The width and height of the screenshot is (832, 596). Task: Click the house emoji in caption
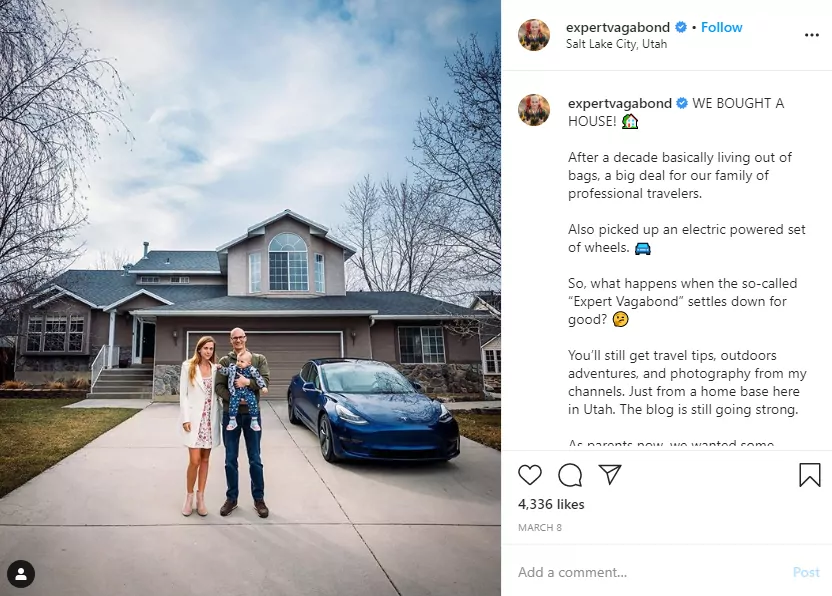coord(630,122)
